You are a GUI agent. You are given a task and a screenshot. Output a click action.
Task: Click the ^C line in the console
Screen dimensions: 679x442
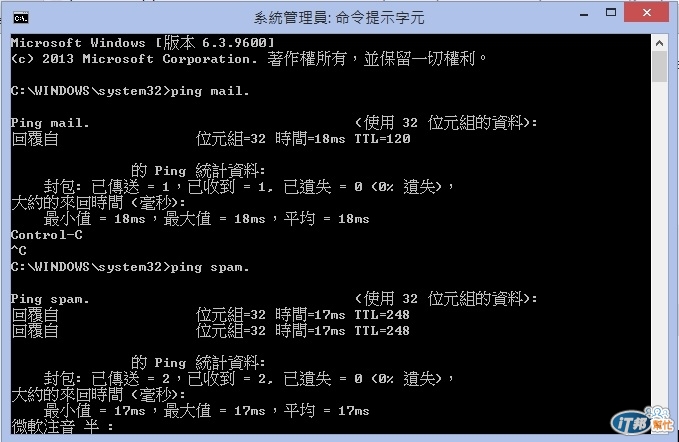tap(19, 251)
